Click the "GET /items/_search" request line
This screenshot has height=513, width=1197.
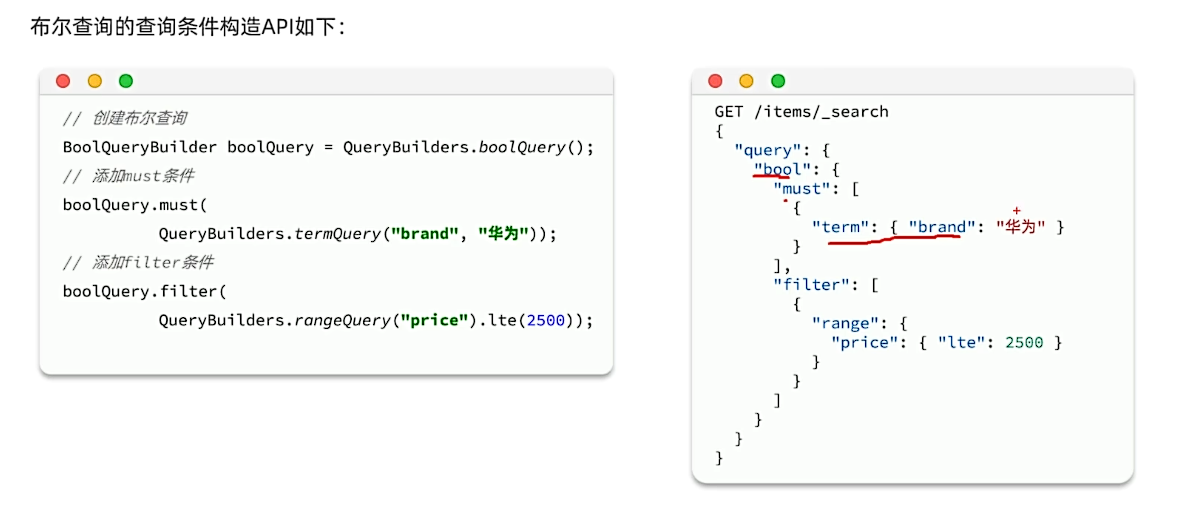pyautogui.click(x=801, y=112)
